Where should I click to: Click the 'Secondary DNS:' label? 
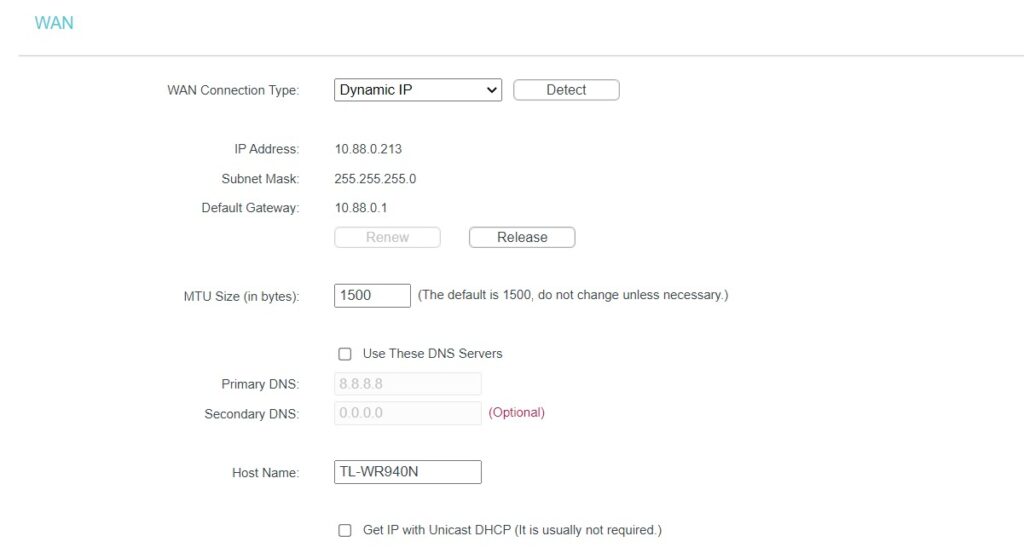(x=251, y=414)
